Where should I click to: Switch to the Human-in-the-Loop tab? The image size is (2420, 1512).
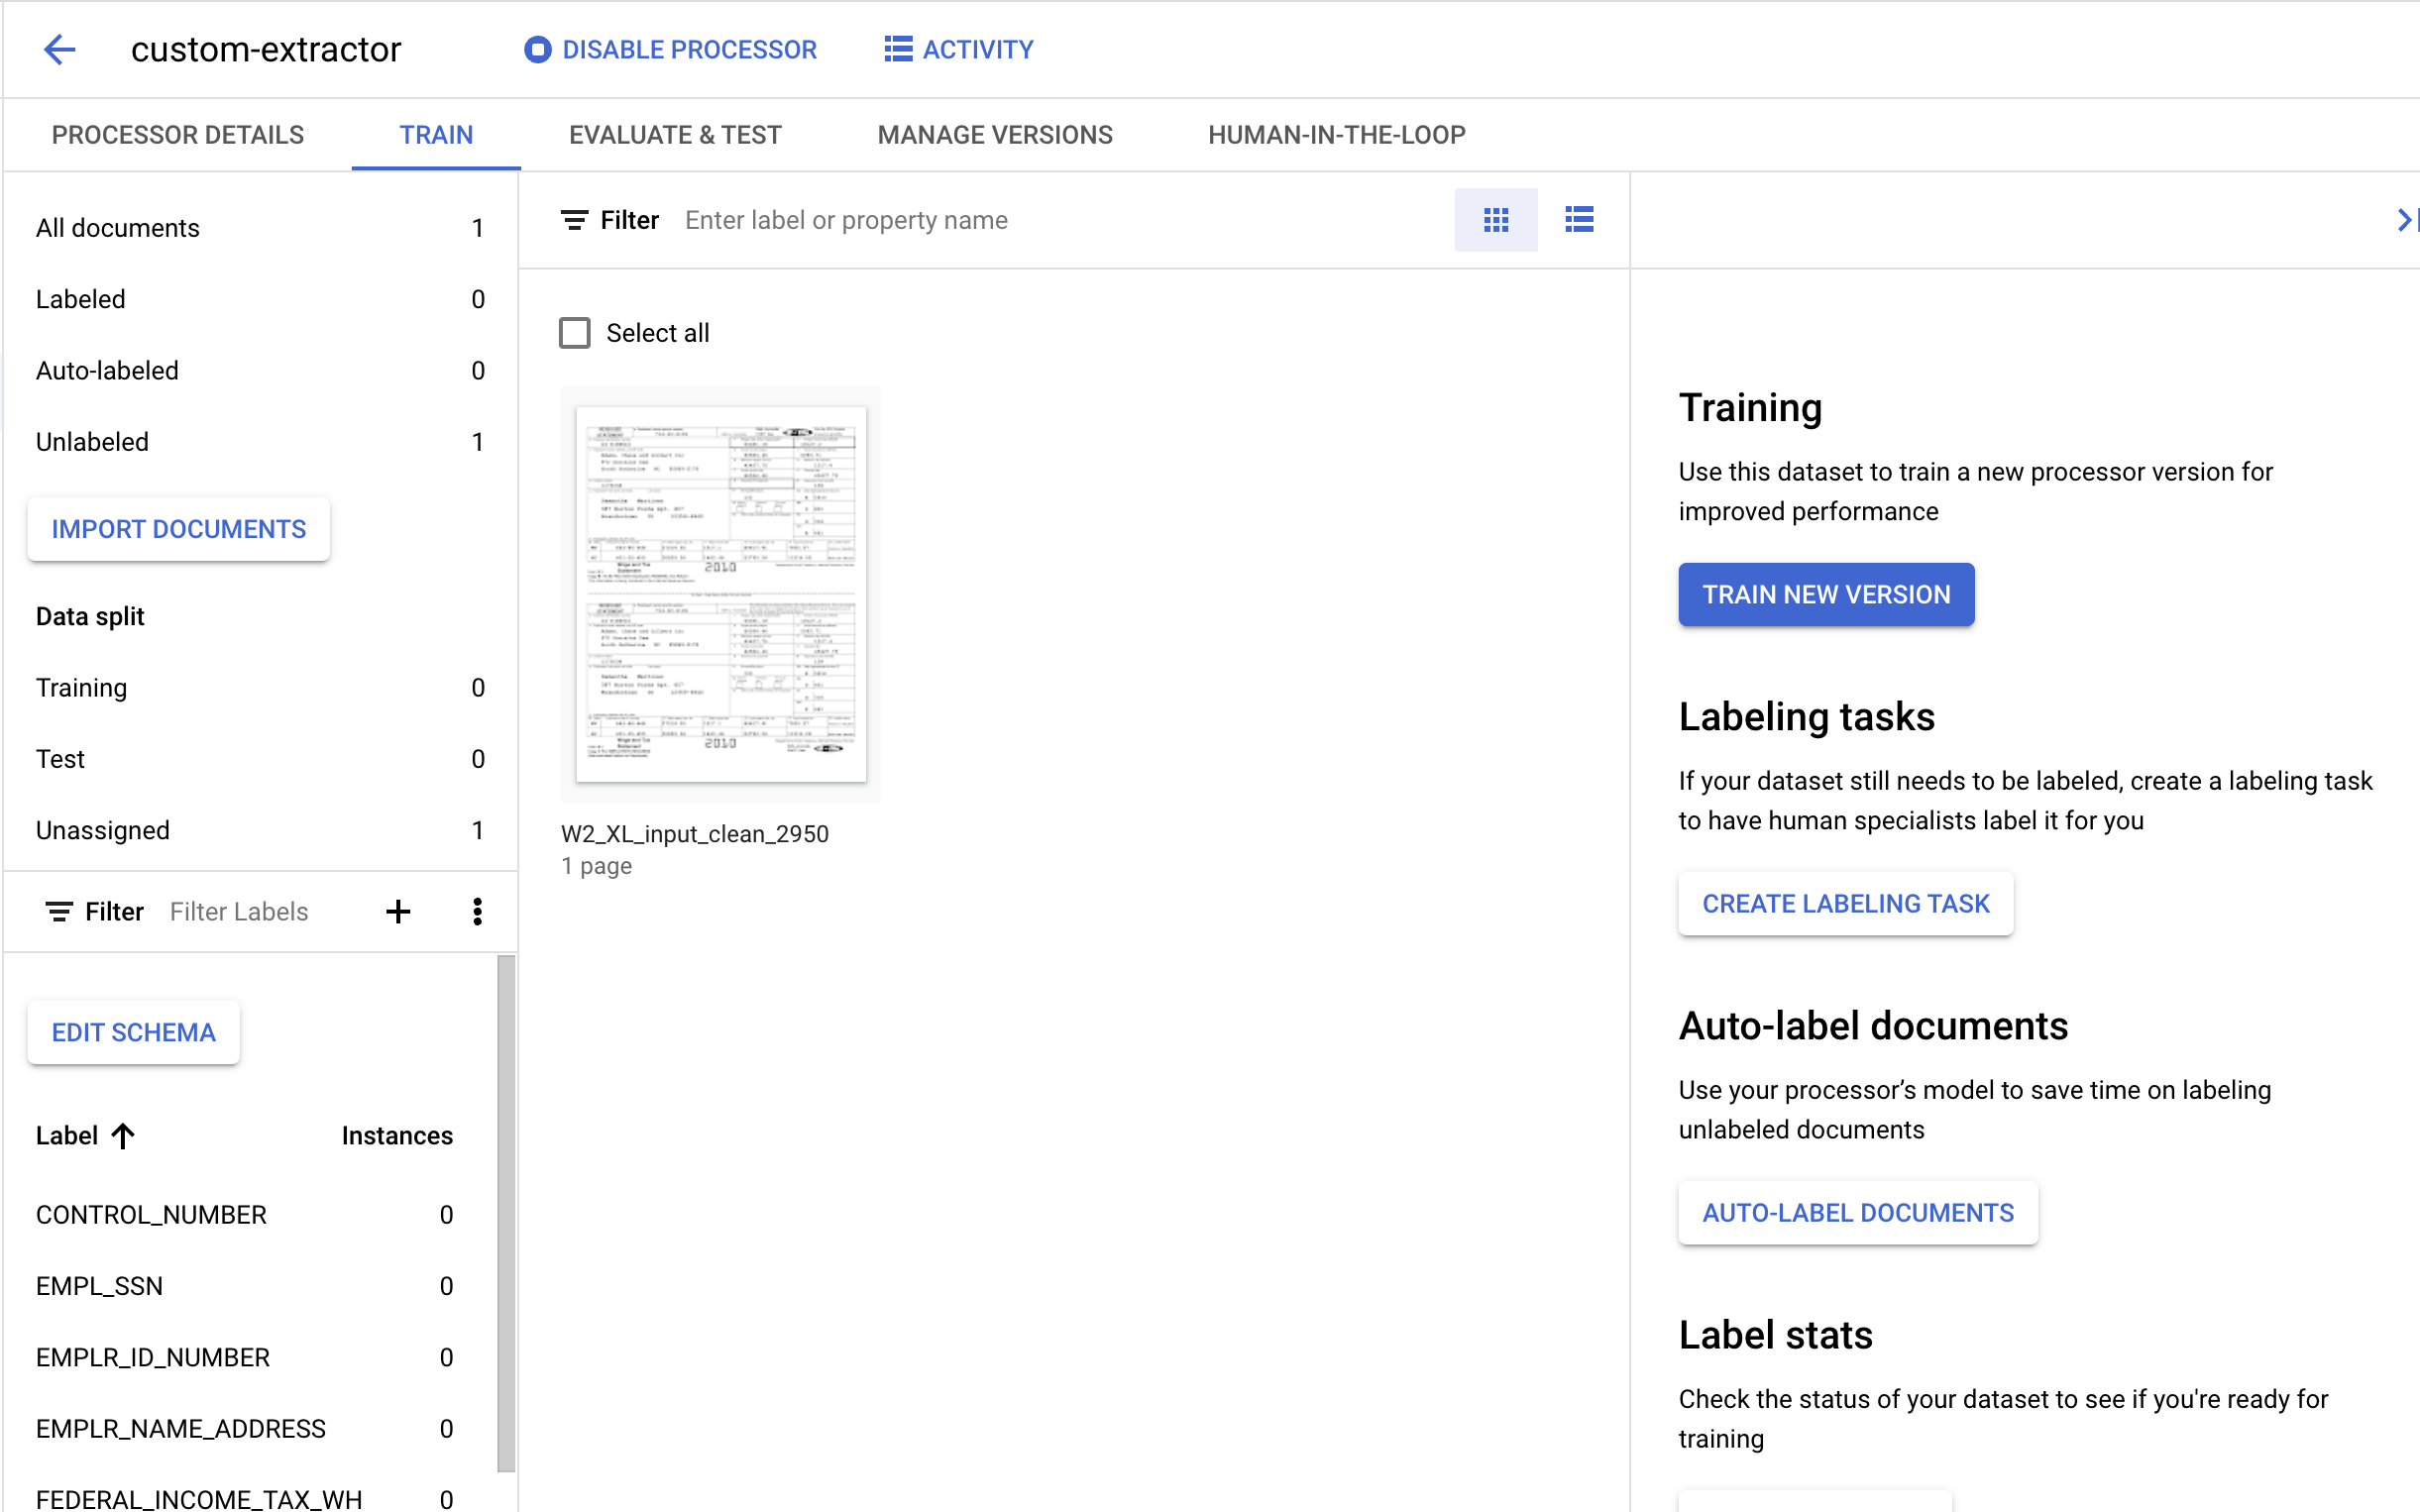point(1337,134)
